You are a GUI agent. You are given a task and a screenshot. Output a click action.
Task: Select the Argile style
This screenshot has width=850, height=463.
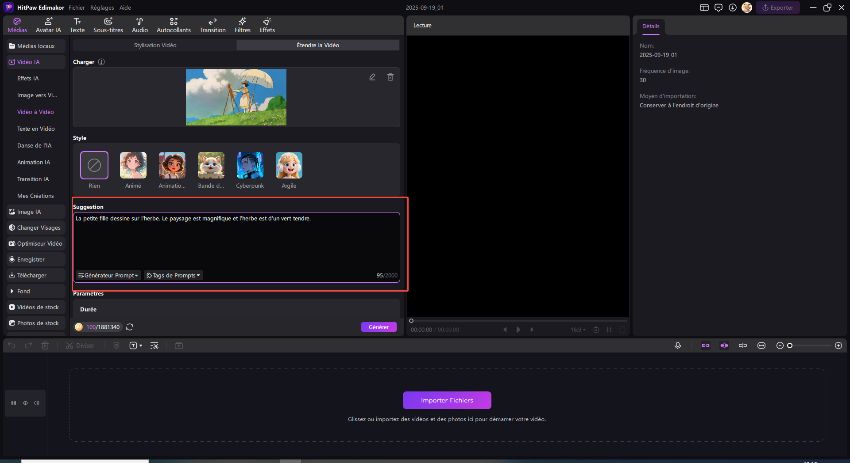click(x=289, y=165)
